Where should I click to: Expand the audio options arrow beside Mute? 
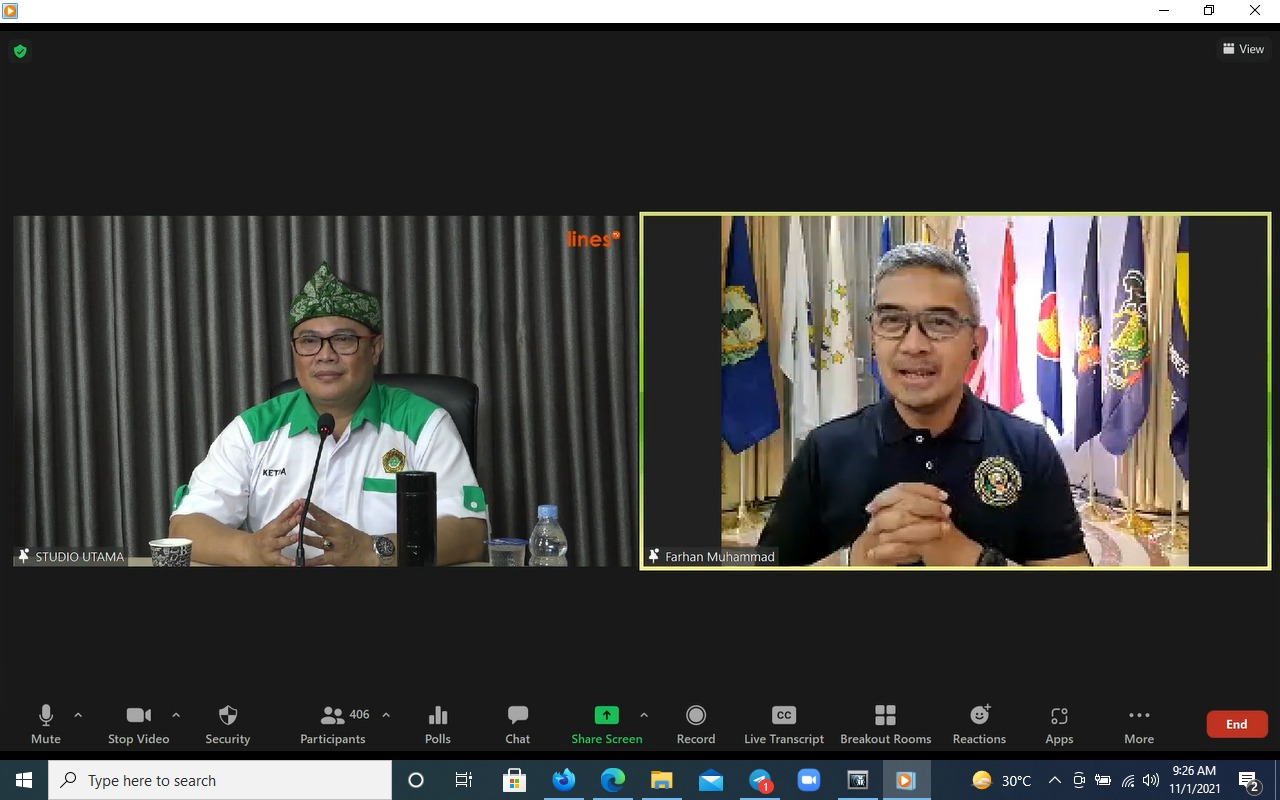(78, 715)
